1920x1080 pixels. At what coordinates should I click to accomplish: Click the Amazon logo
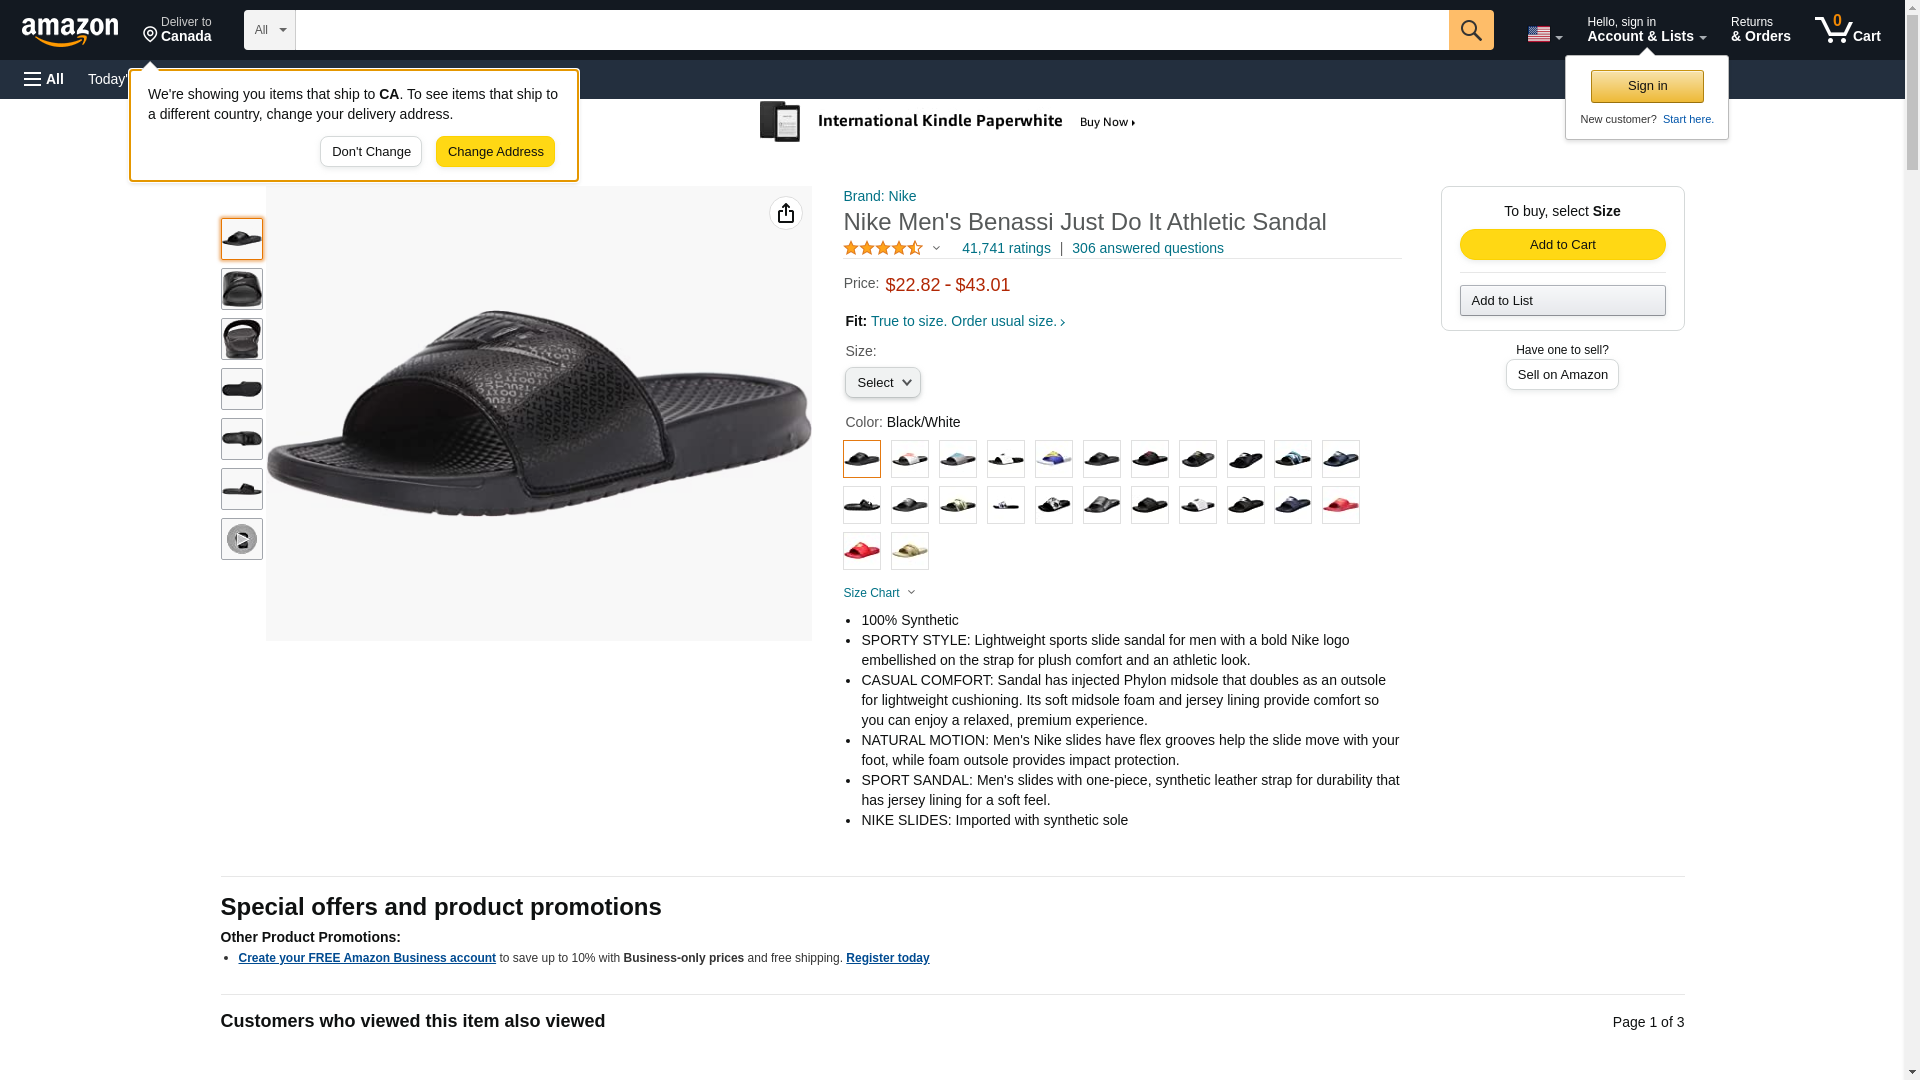70,31
